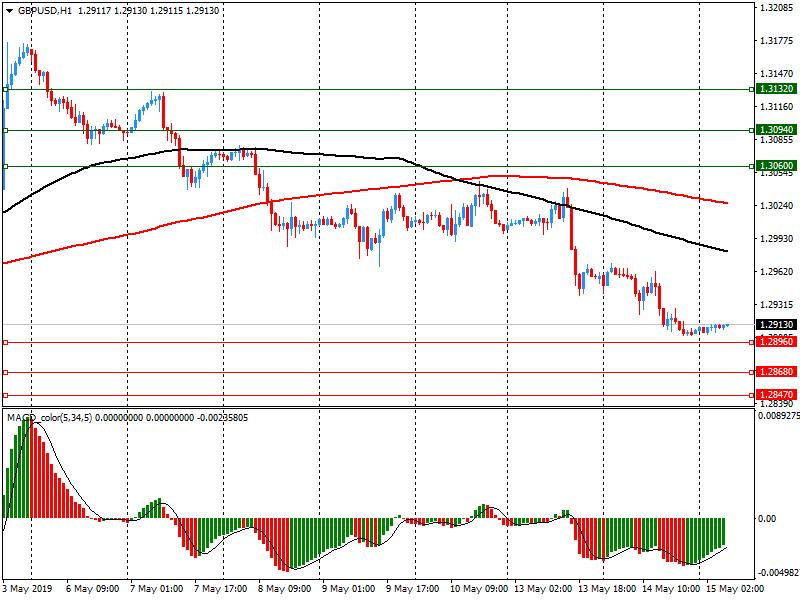Click the 1.32085 price scale value

pos(777,8)
